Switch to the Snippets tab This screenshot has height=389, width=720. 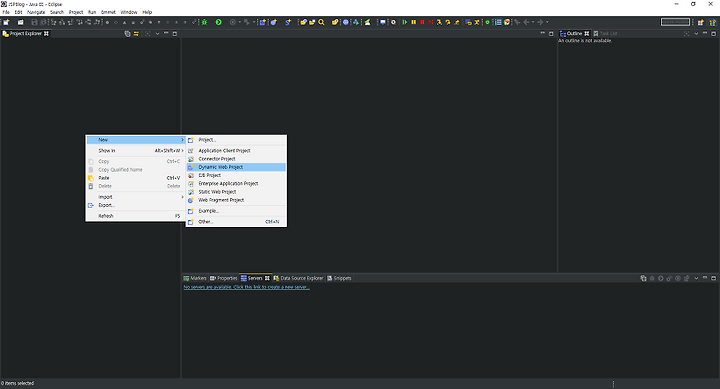coord(339,278)
